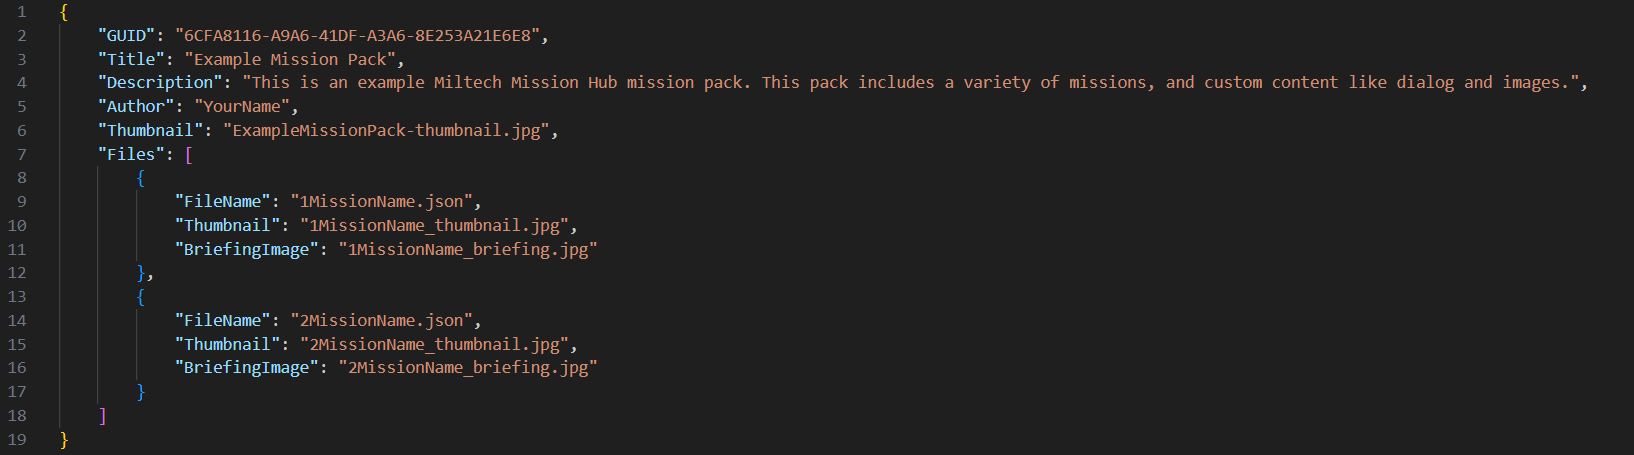
Task: Click the "Description" key
Action: tap(160, 82)
